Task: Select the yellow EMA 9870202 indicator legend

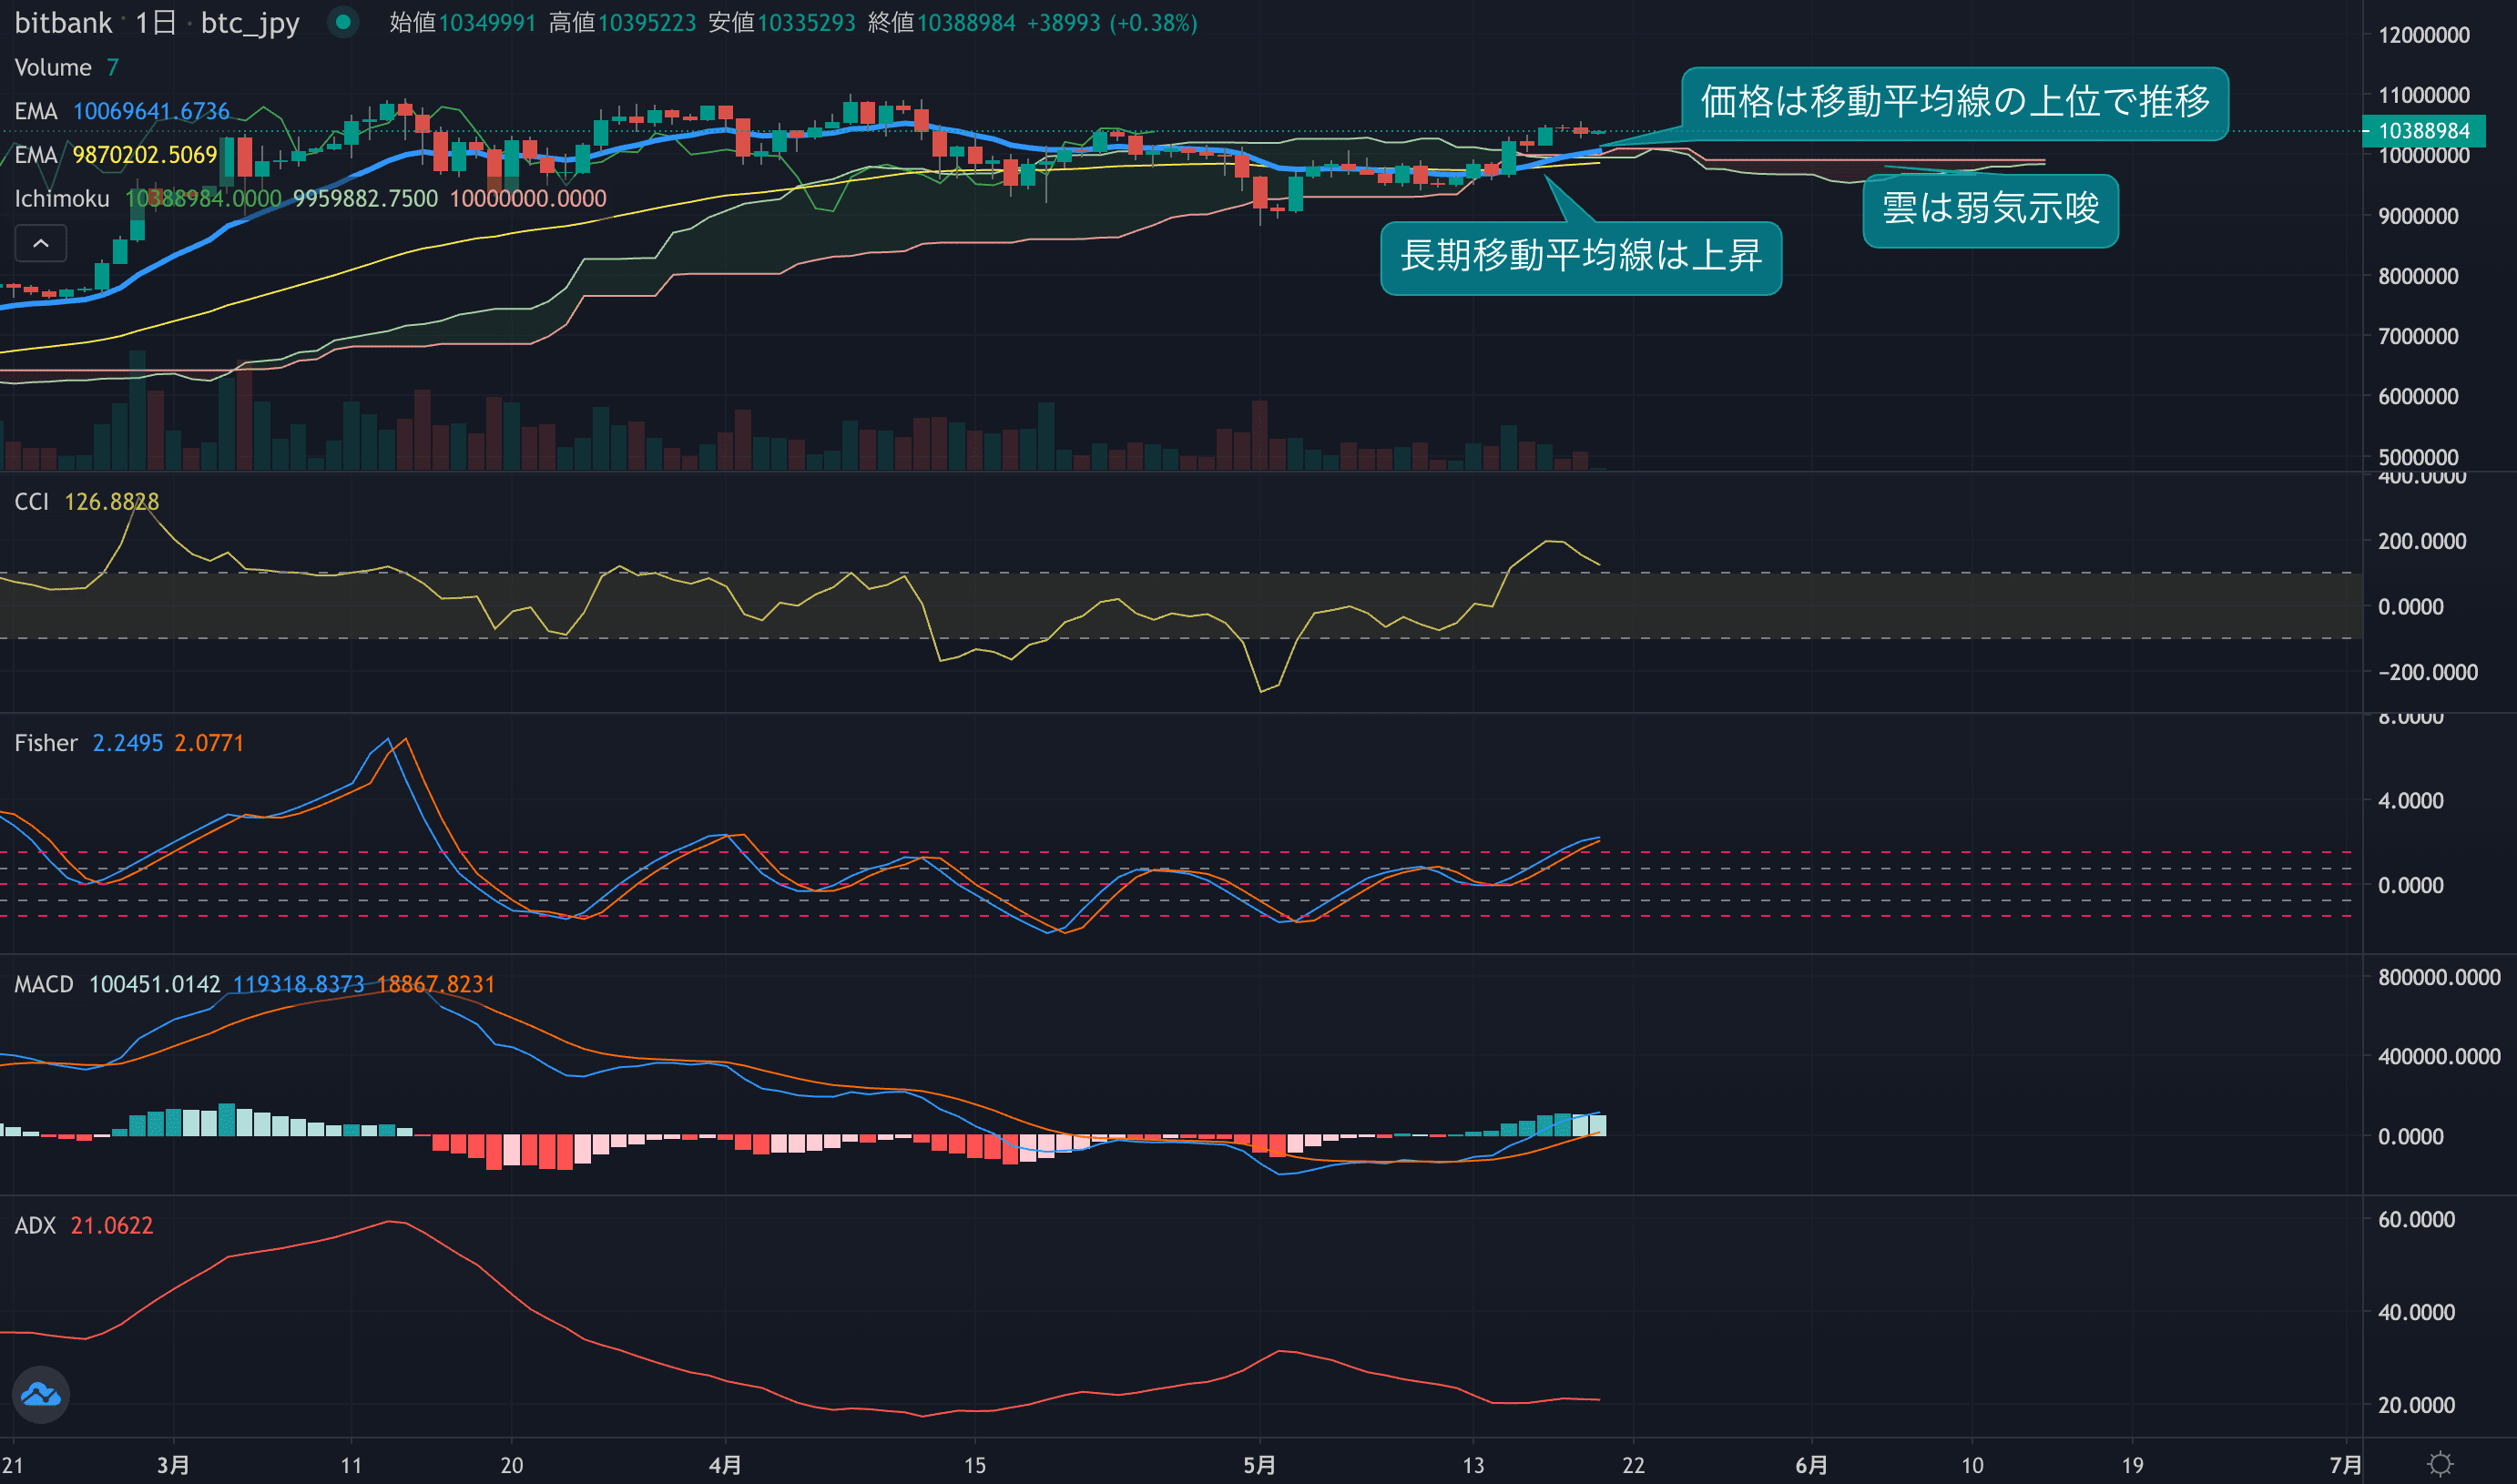Action: [36, 155]
